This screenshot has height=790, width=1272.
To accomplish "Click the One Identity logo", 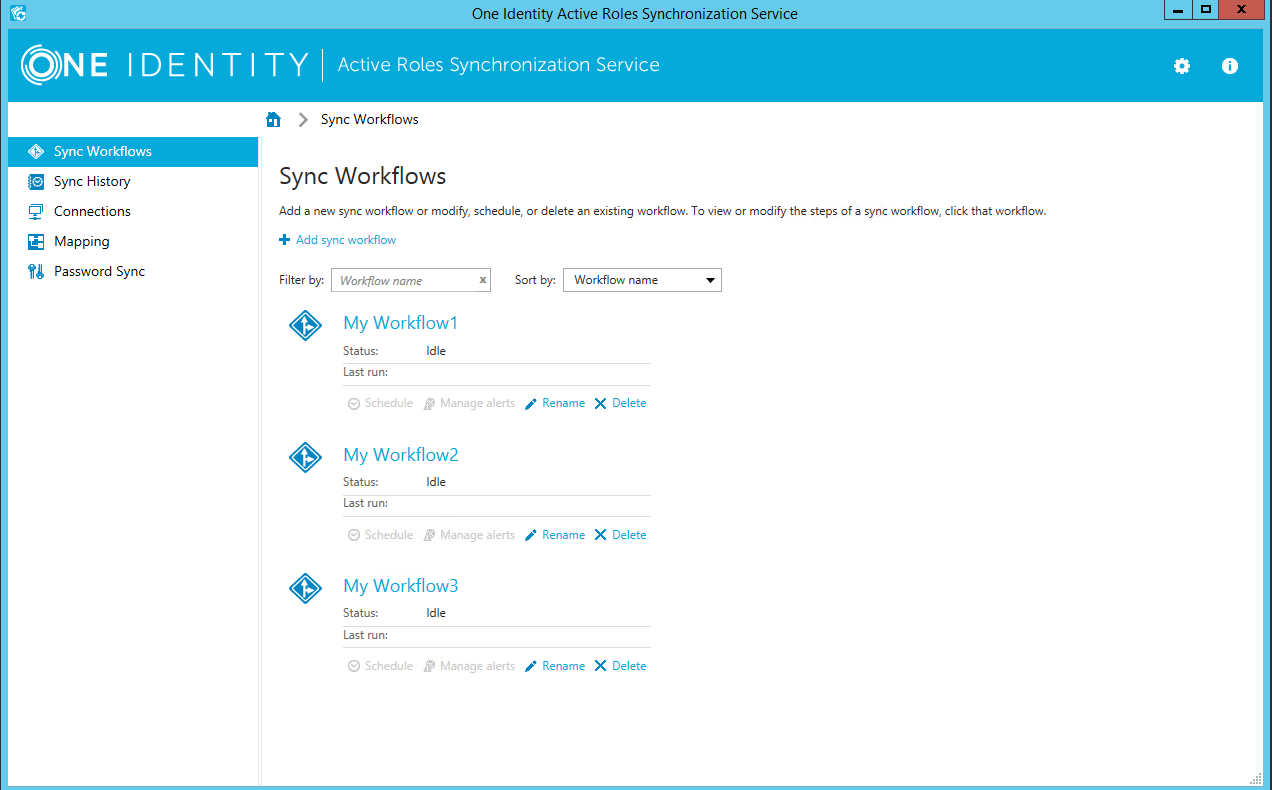I will (165, 65).
